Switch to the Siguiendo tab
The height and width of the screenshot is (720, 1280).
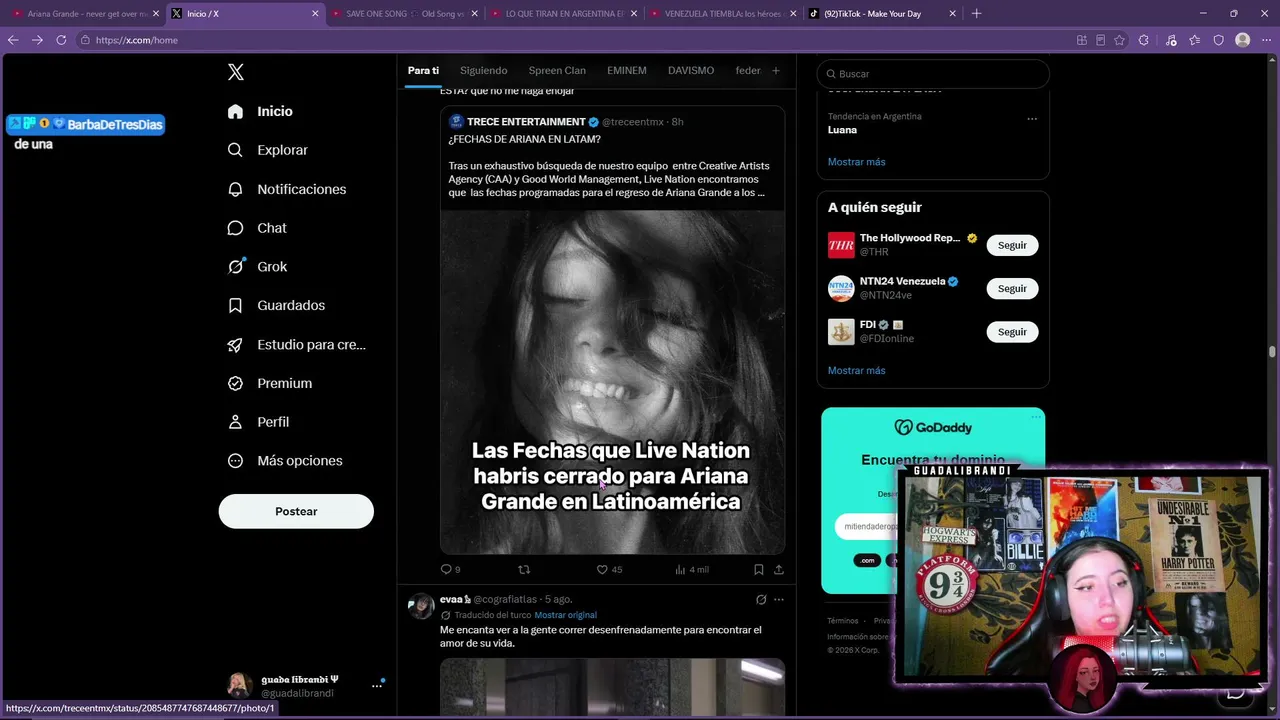point(484,71)
